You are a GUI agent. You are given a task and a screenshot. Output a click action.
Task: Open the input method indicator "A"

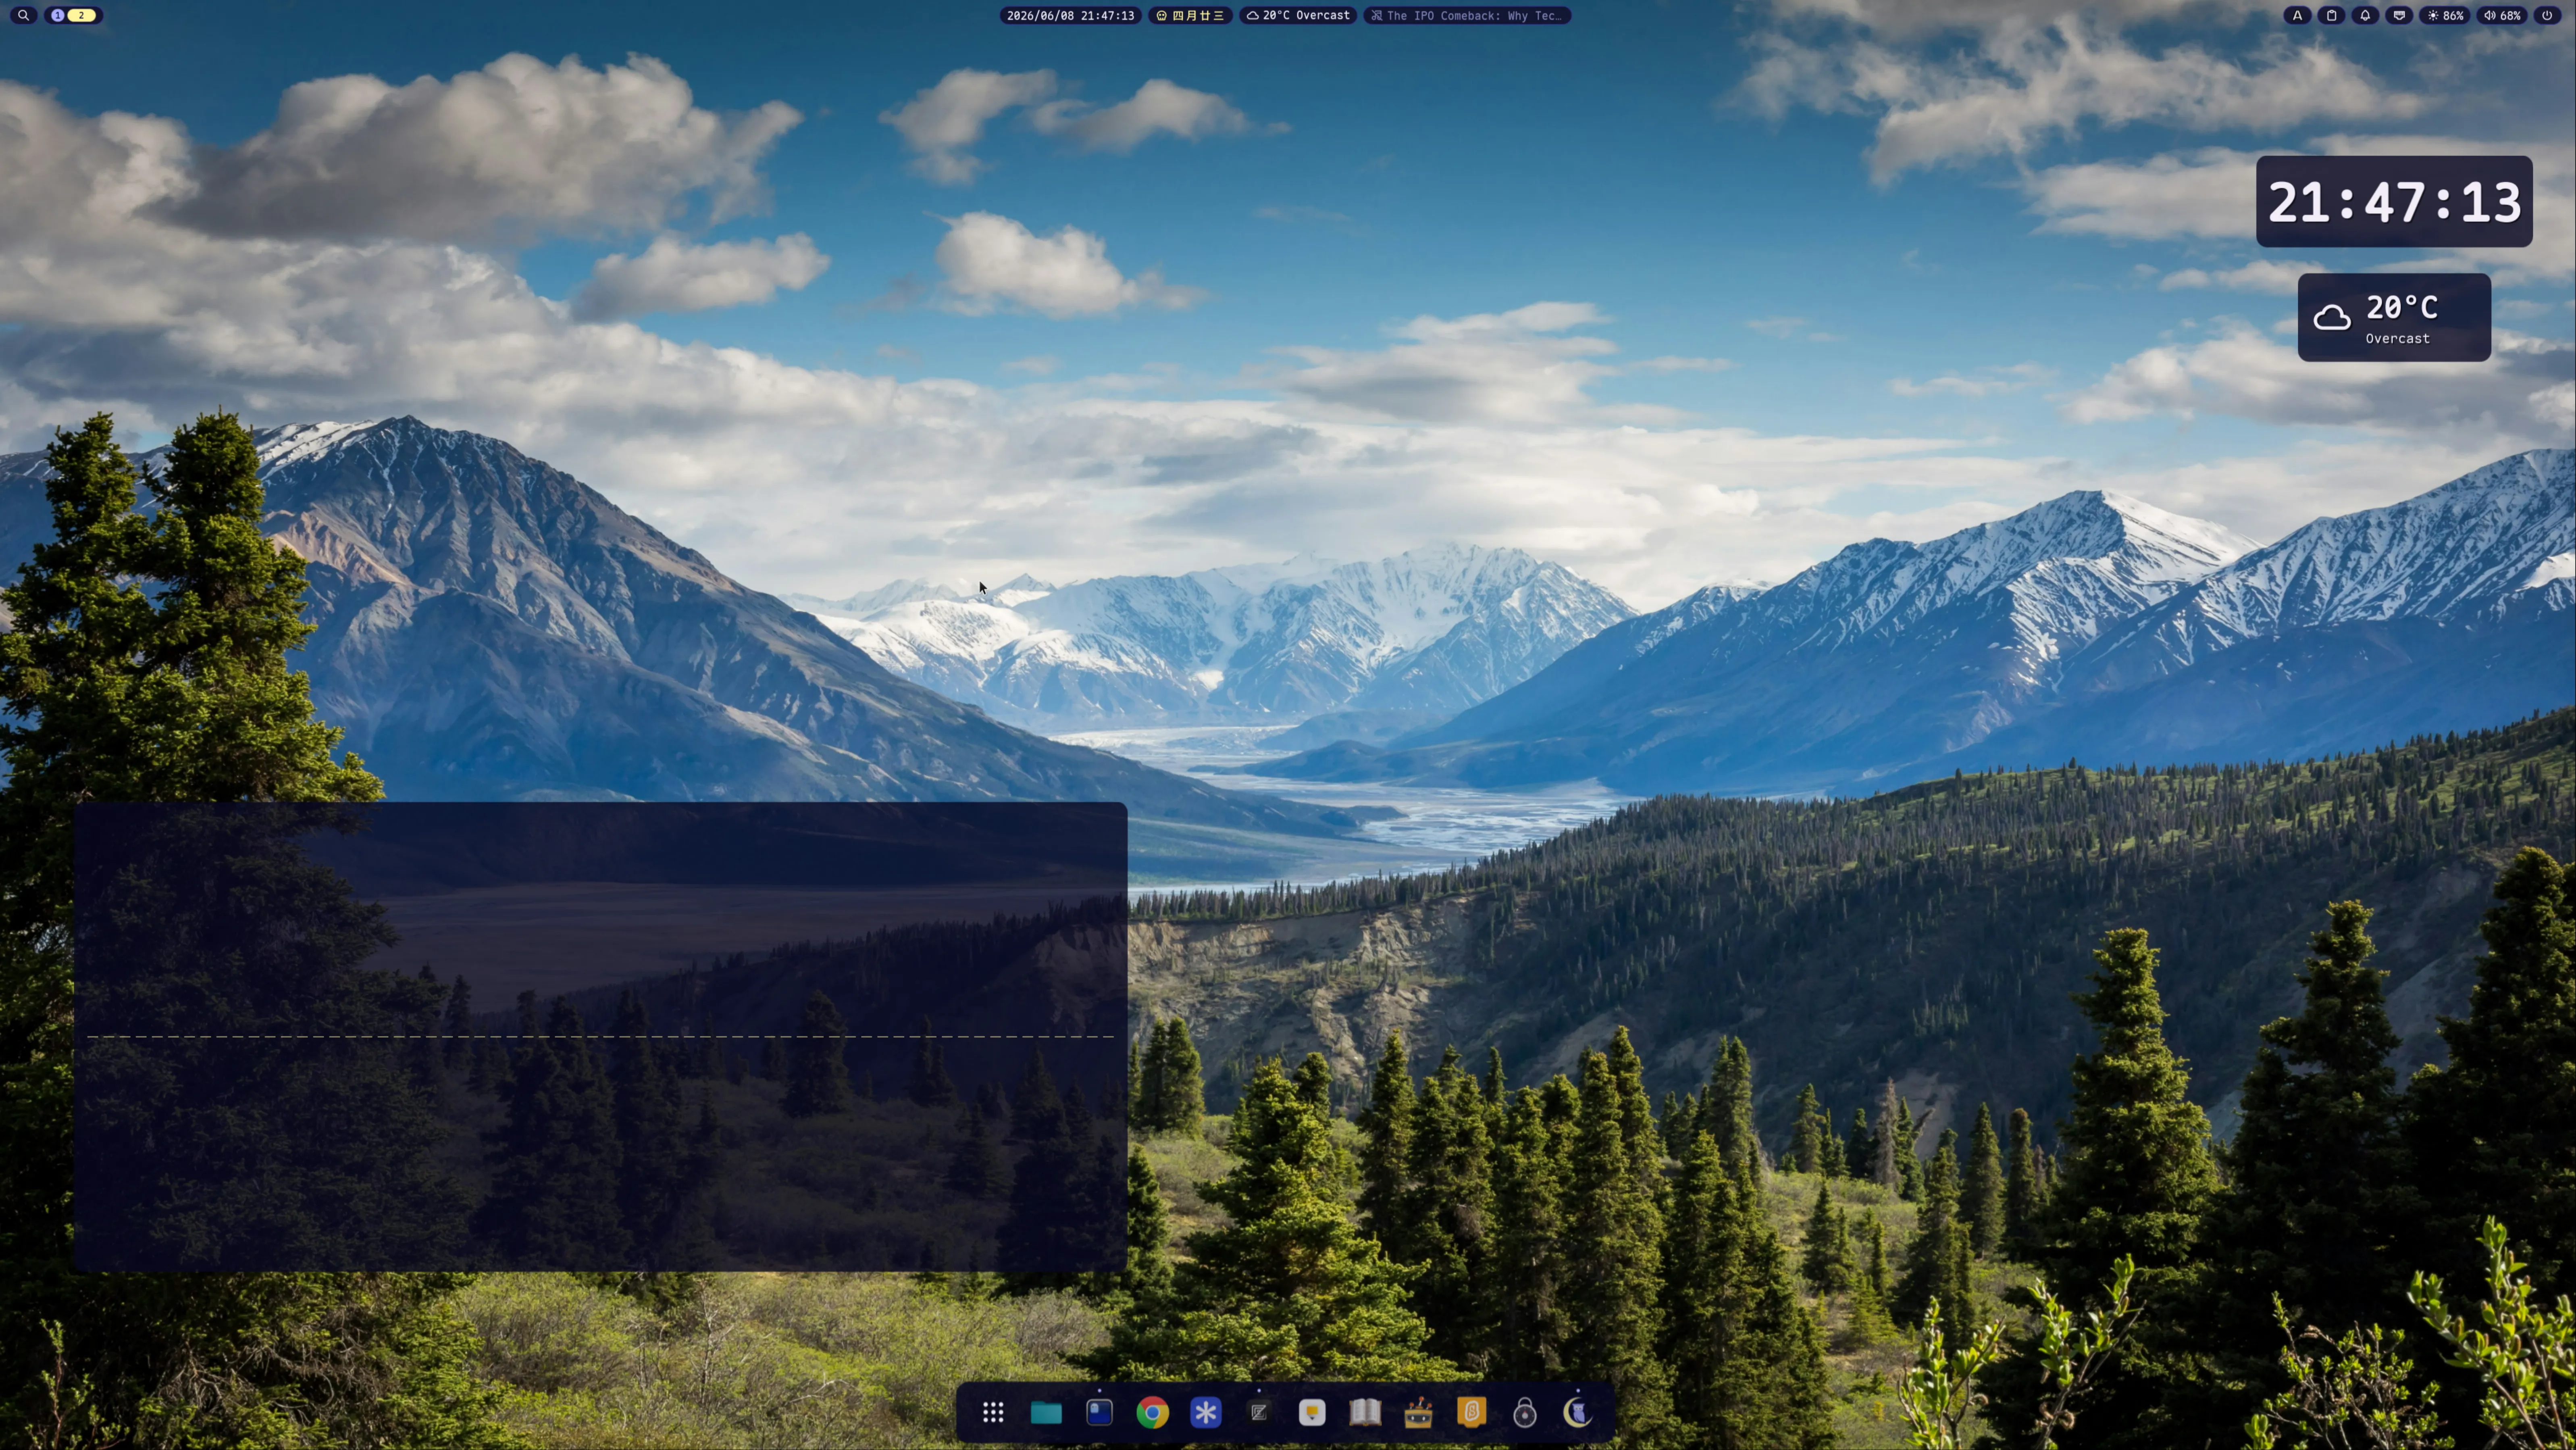pyautogui.click(x=2297, y=15)
